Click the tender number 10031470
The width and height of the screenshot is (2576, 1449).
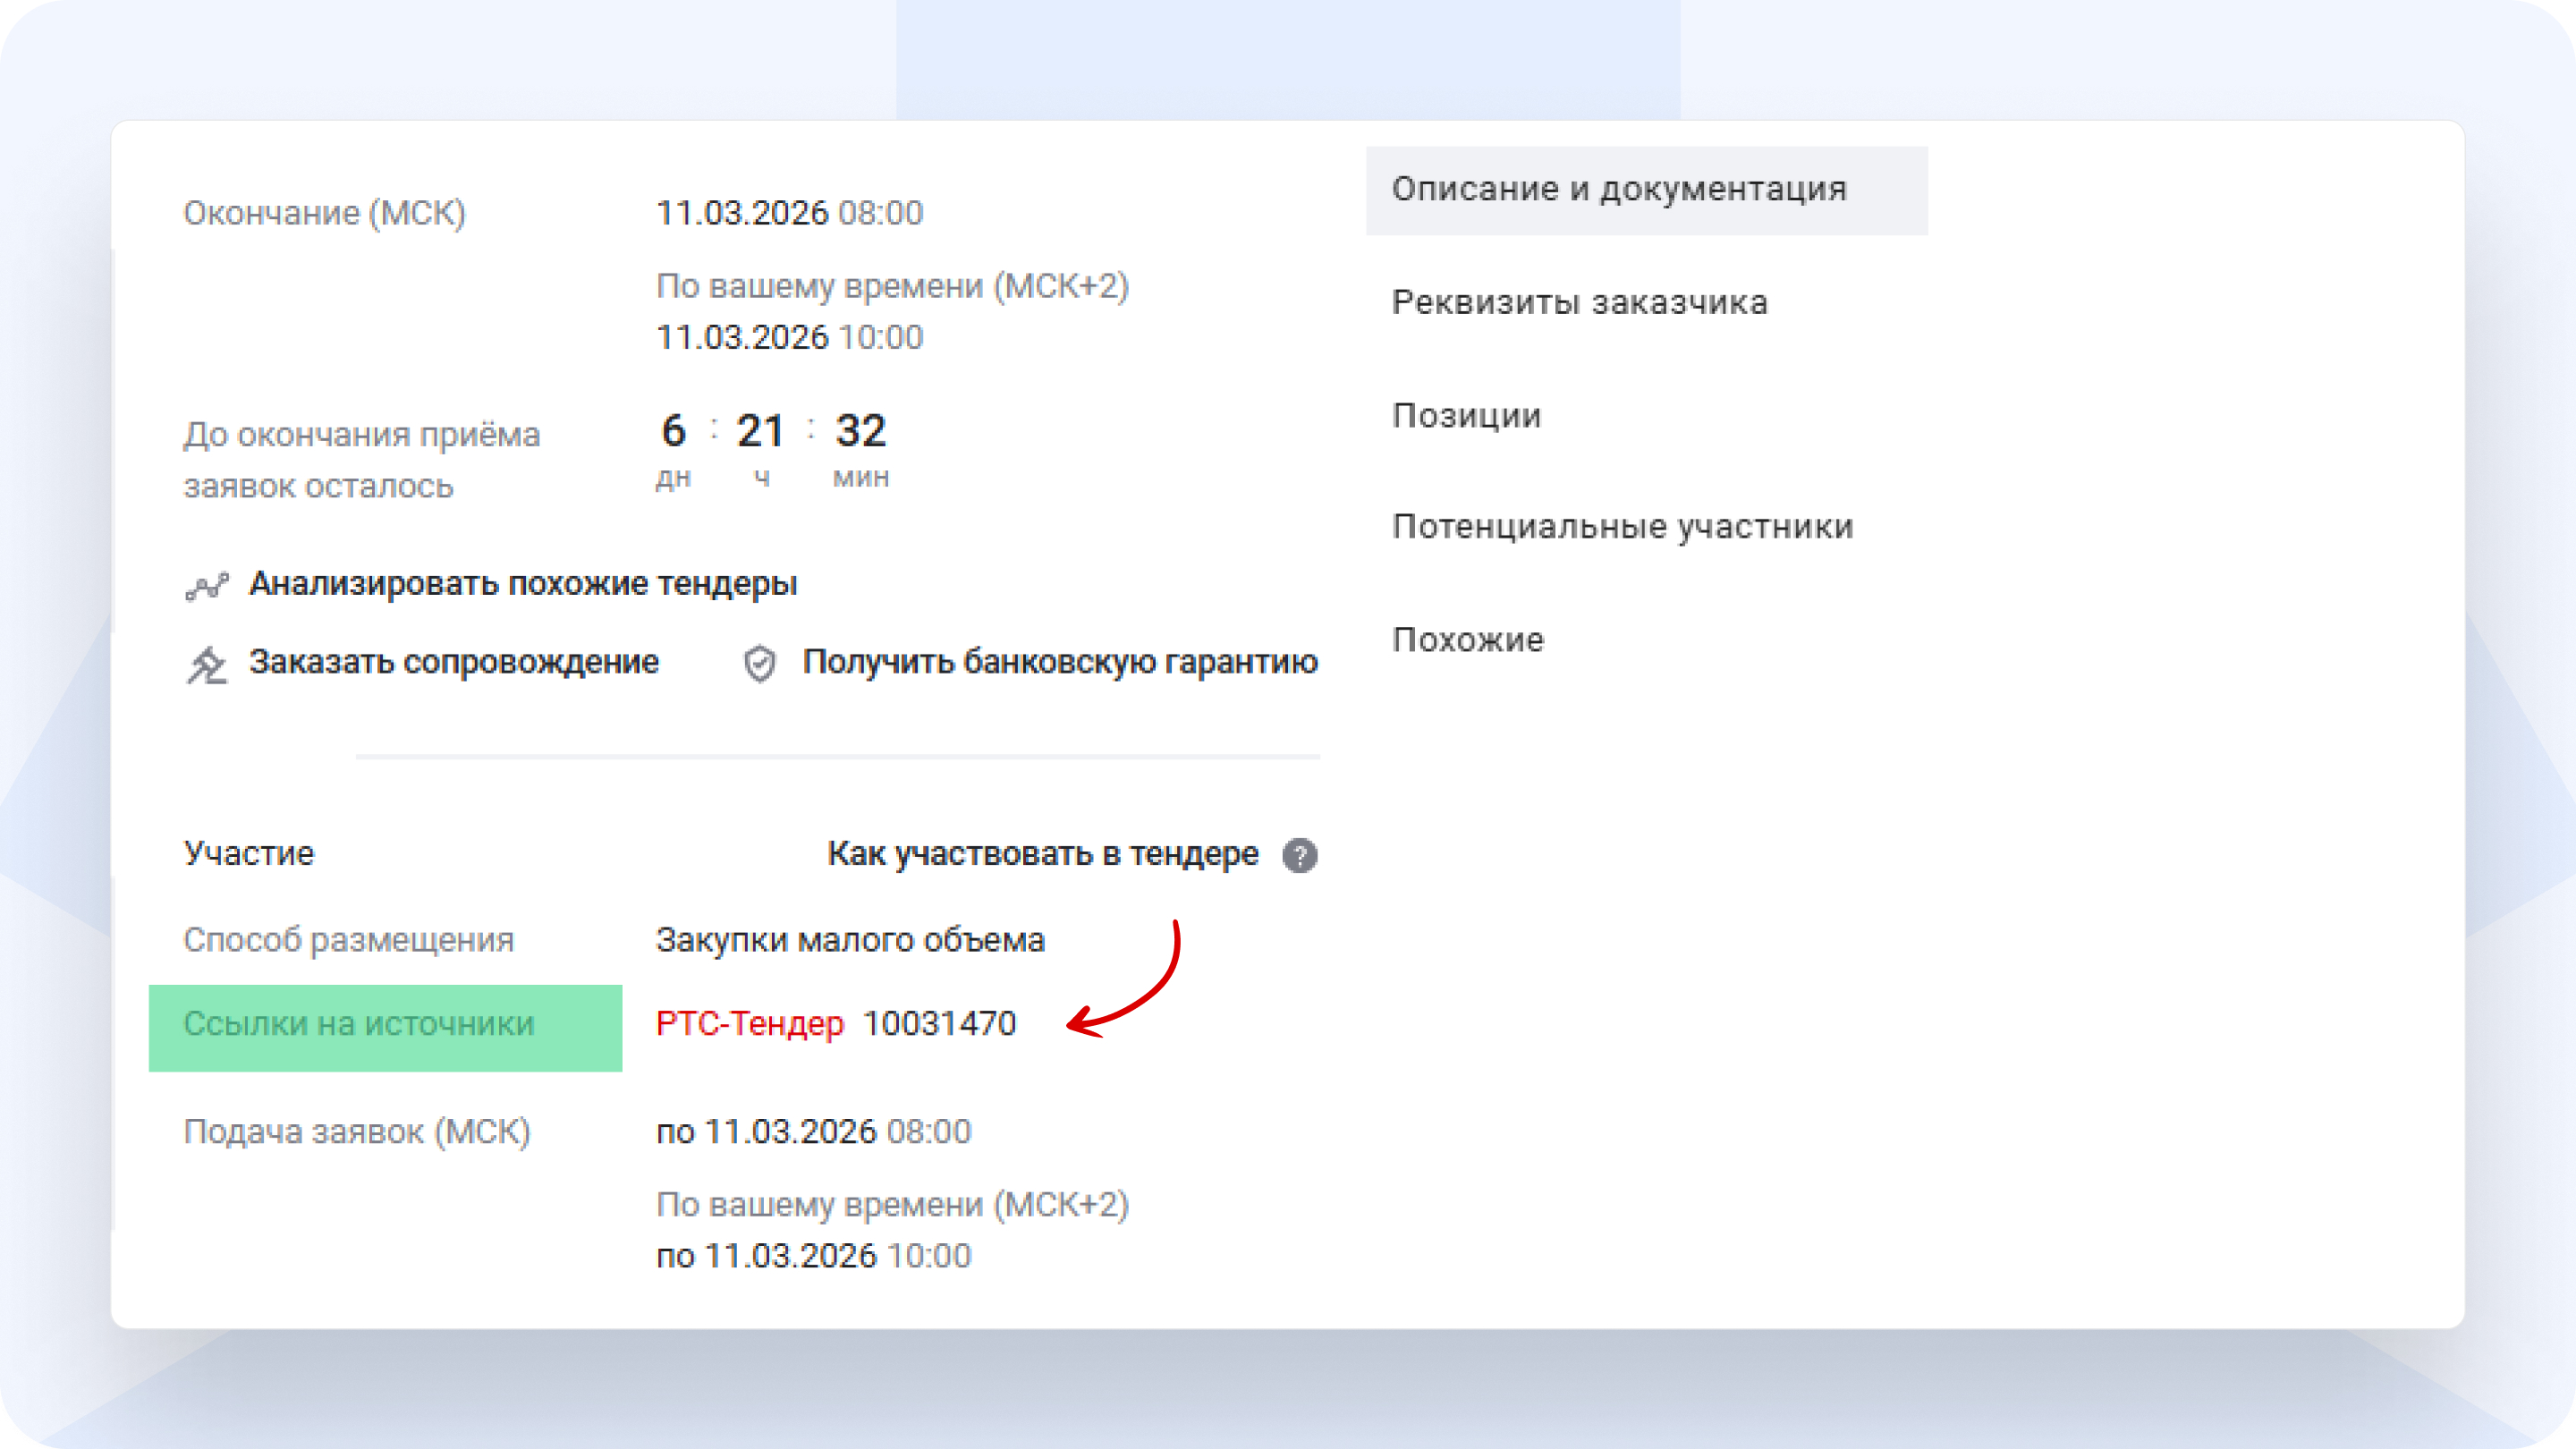941,1024
